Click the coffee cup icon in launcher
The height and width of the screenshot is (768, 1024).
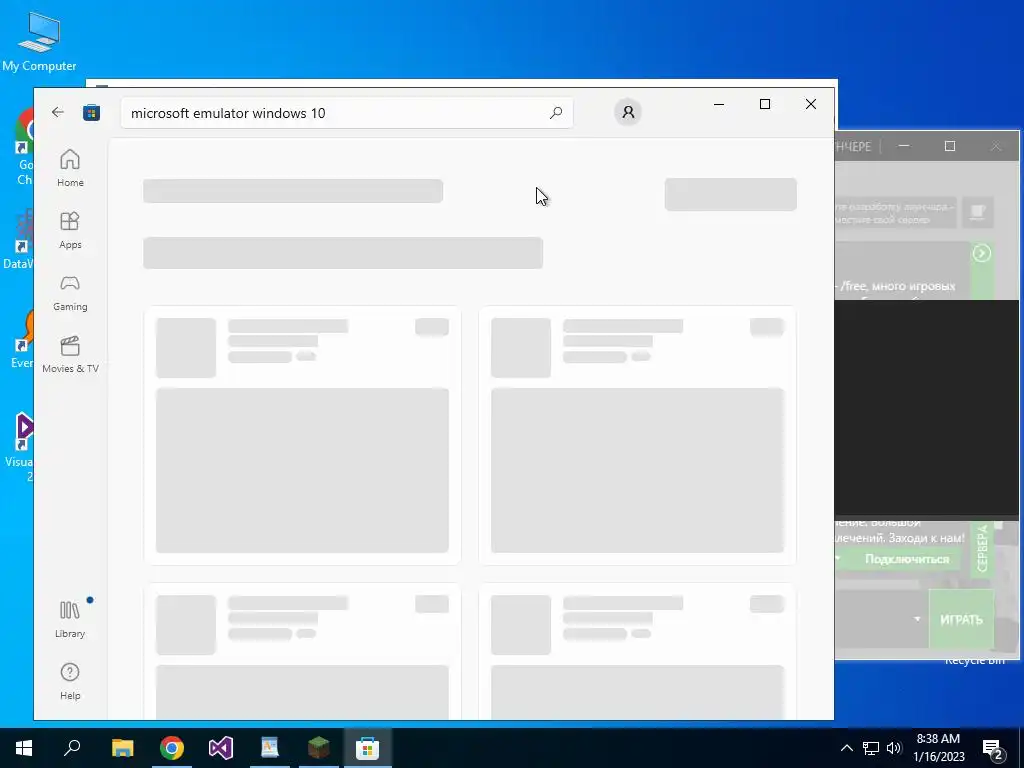pos(977,212)
